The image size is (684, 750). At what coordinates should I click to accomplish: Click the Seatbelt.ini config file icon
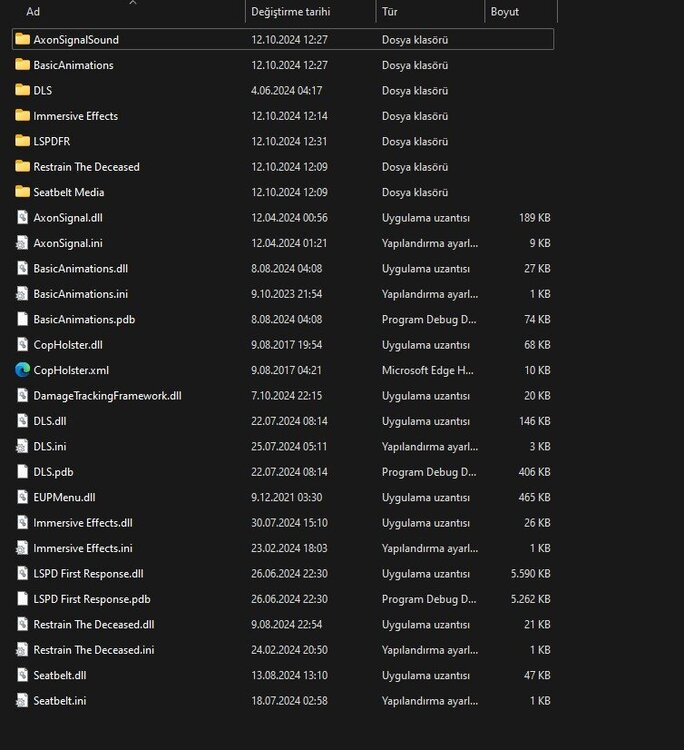point(22,700)
